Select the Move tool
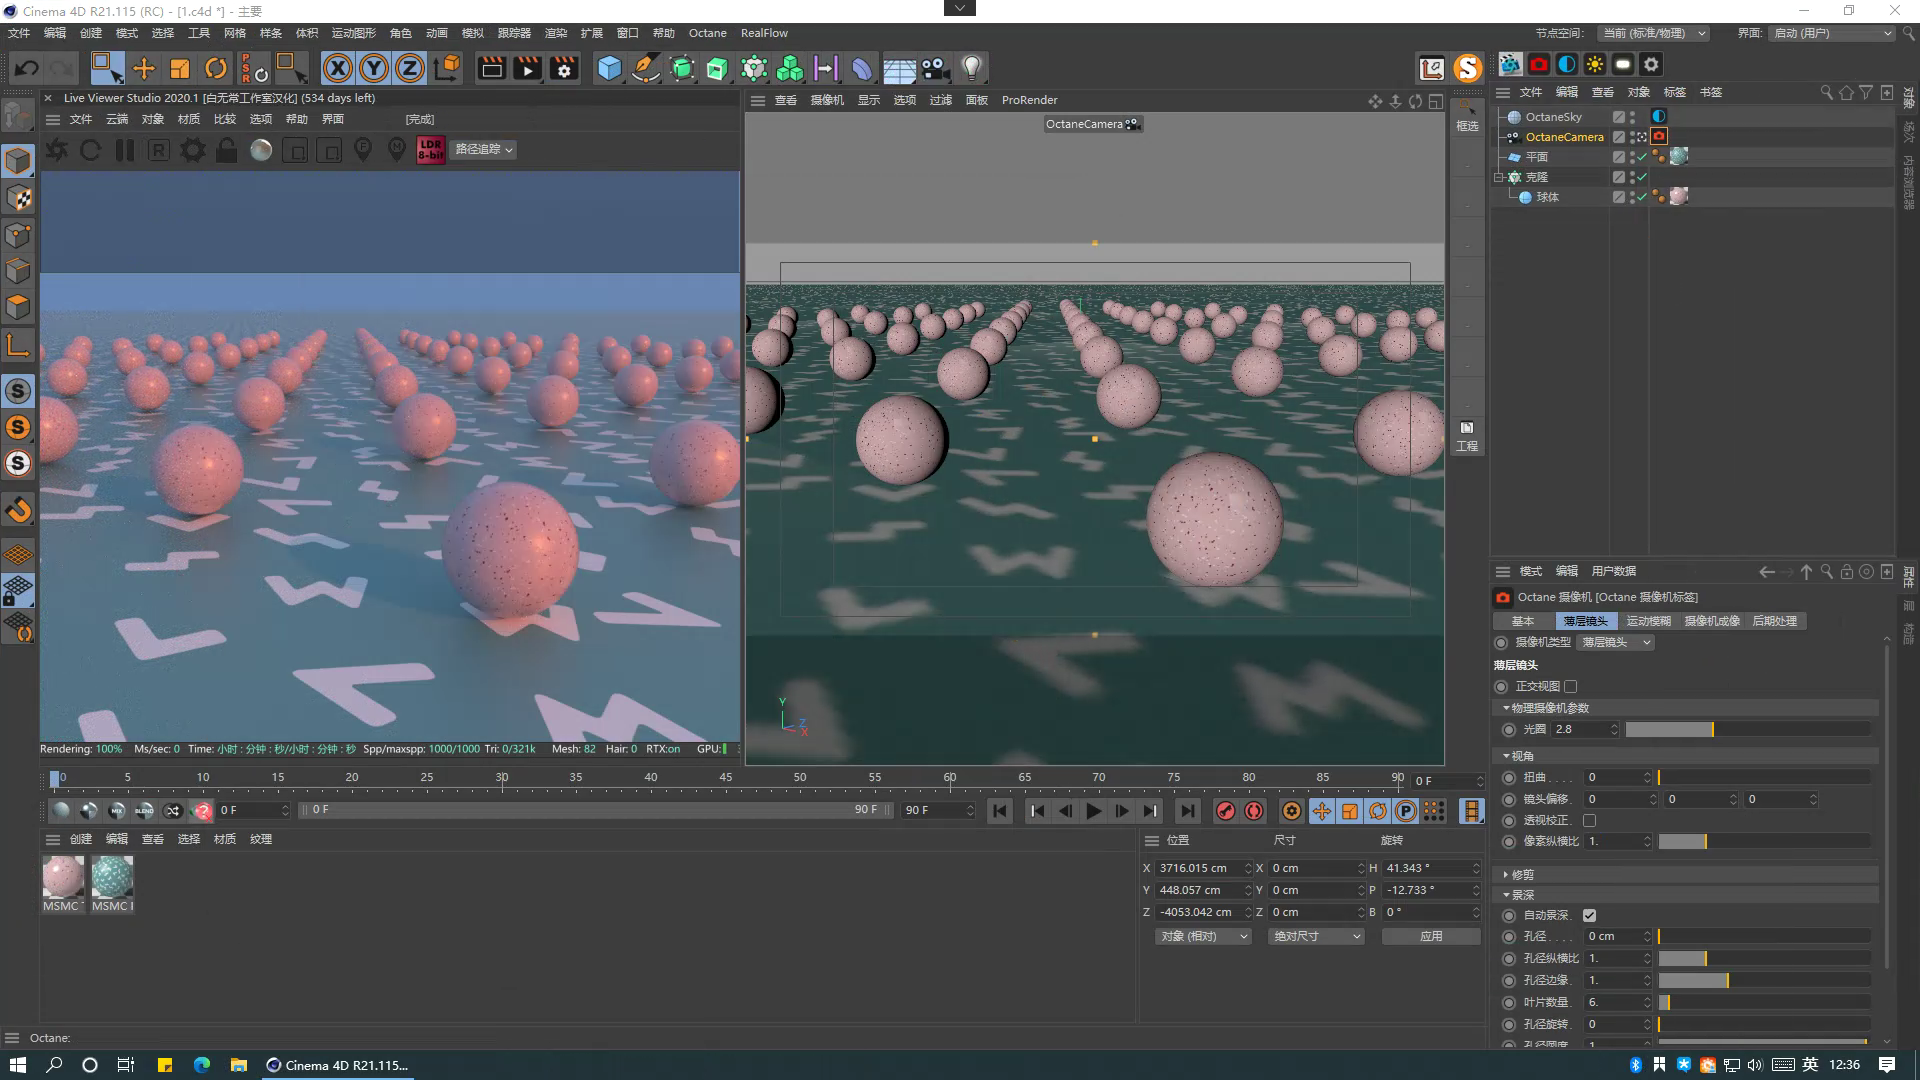This screenshot has width=1920, height=1080. [144, 68]
